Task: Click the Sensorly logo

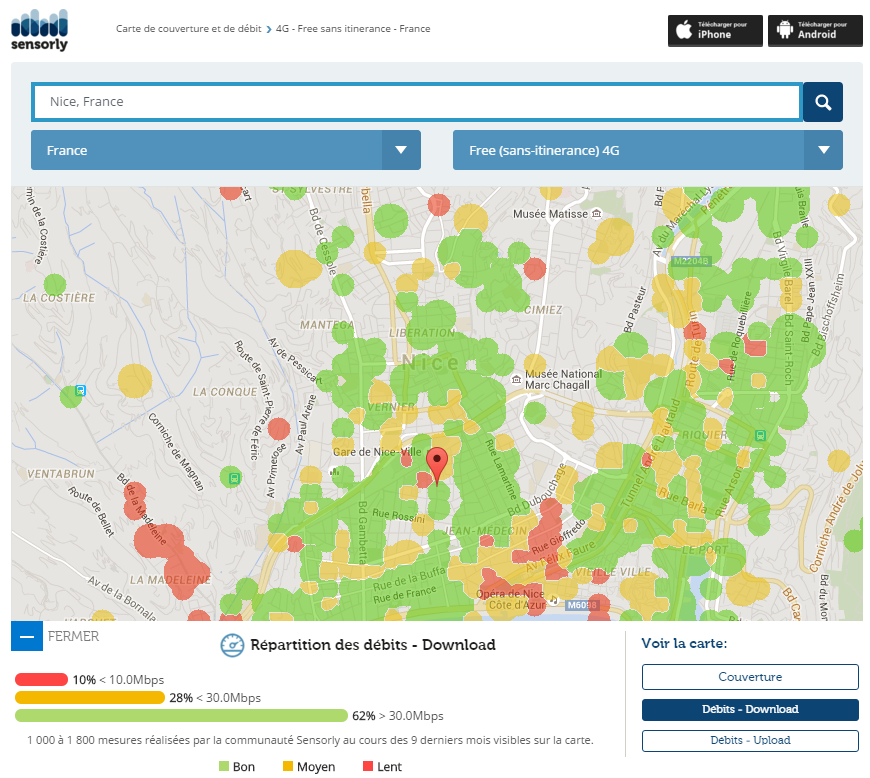Action: click(x=40, y=29)
